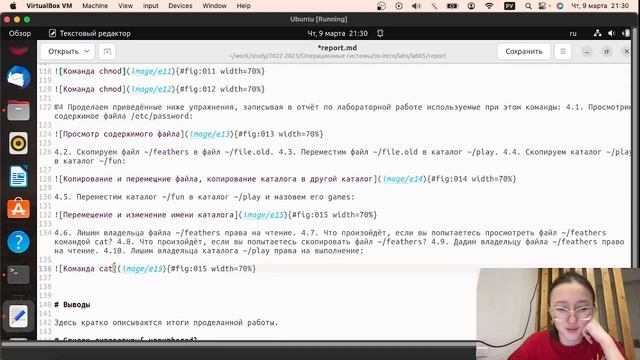The image size is (640, 360).
Task: Open LibreOffice Writer from dock
Action: pyautogui.click(x=18, y=176)
